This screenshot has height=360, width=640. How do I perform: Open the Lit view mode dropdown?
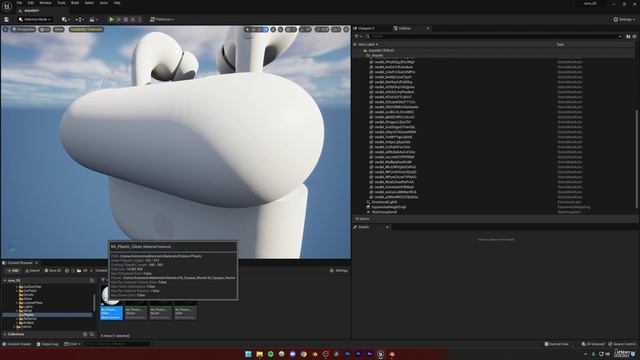pyautogui.click(x=44, y=29)
